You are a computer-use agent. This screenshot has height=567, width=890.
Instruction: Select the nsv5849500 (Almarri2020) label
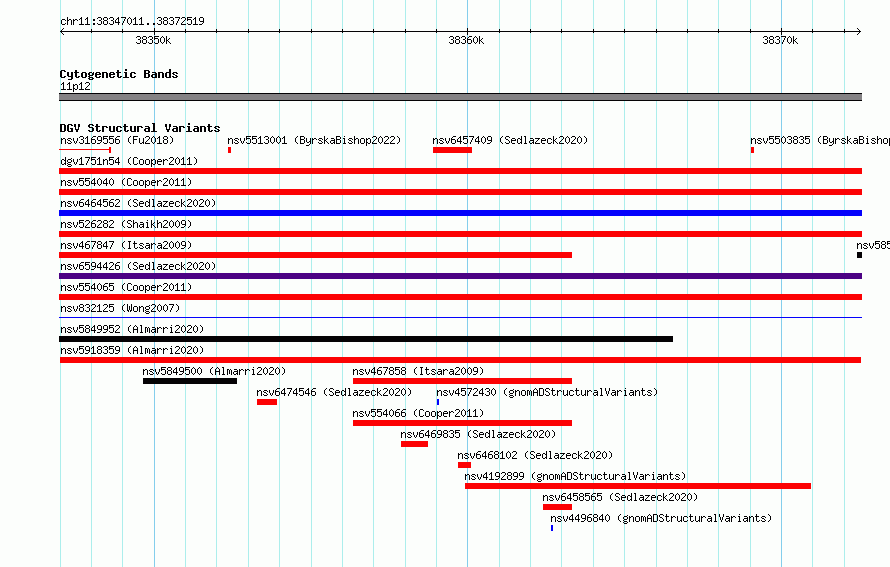pos(214,371)
